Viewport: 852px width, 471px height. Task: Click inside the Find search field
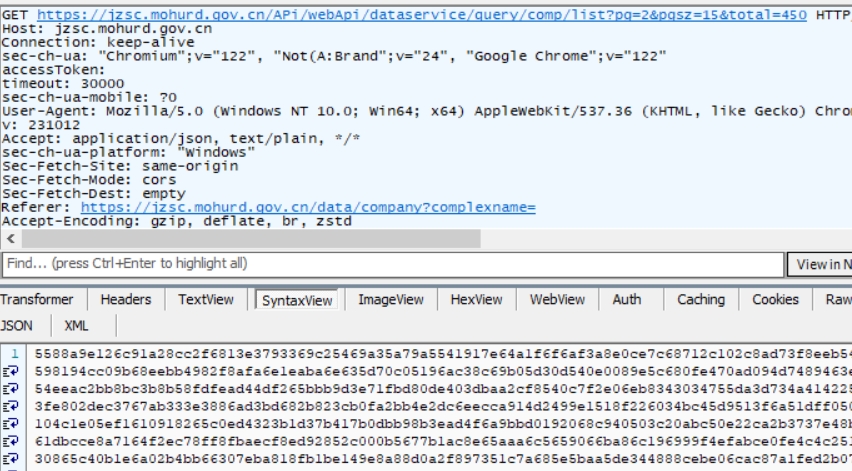click(x=392, y=264)
